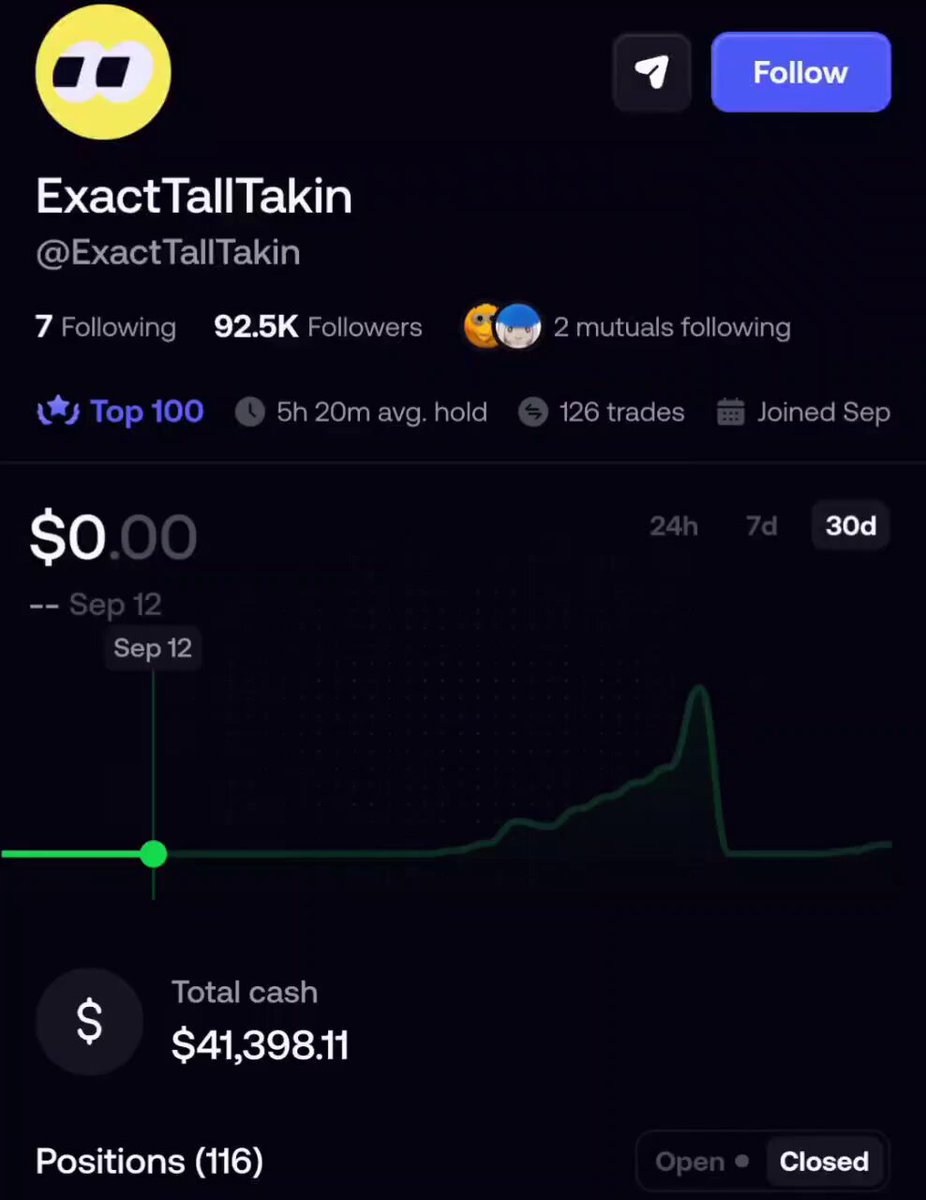Open the 92.5K Followers list
The height and width of the screenshot is (1200, 926).
click(318, 327)
